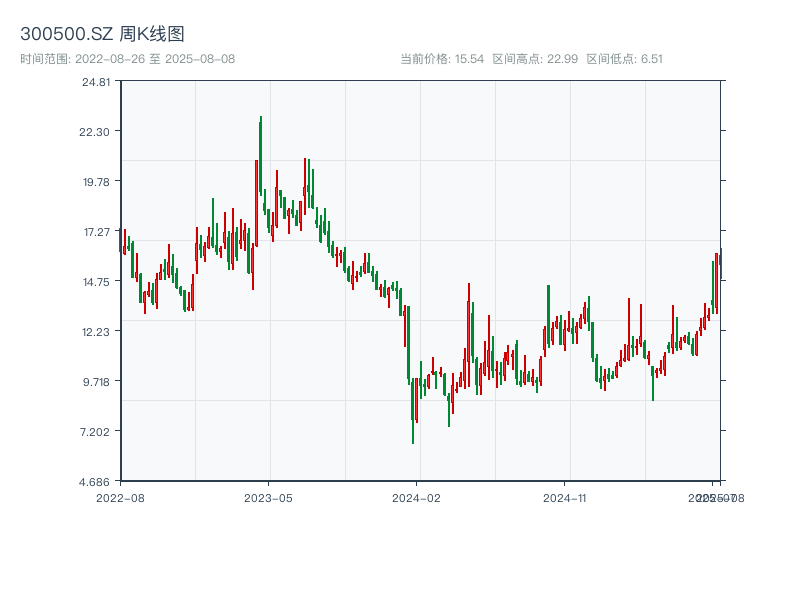Select the 2023-05 x-axis date label
Image resolution: width=800 pixels, height=600 pixels.
268,497
